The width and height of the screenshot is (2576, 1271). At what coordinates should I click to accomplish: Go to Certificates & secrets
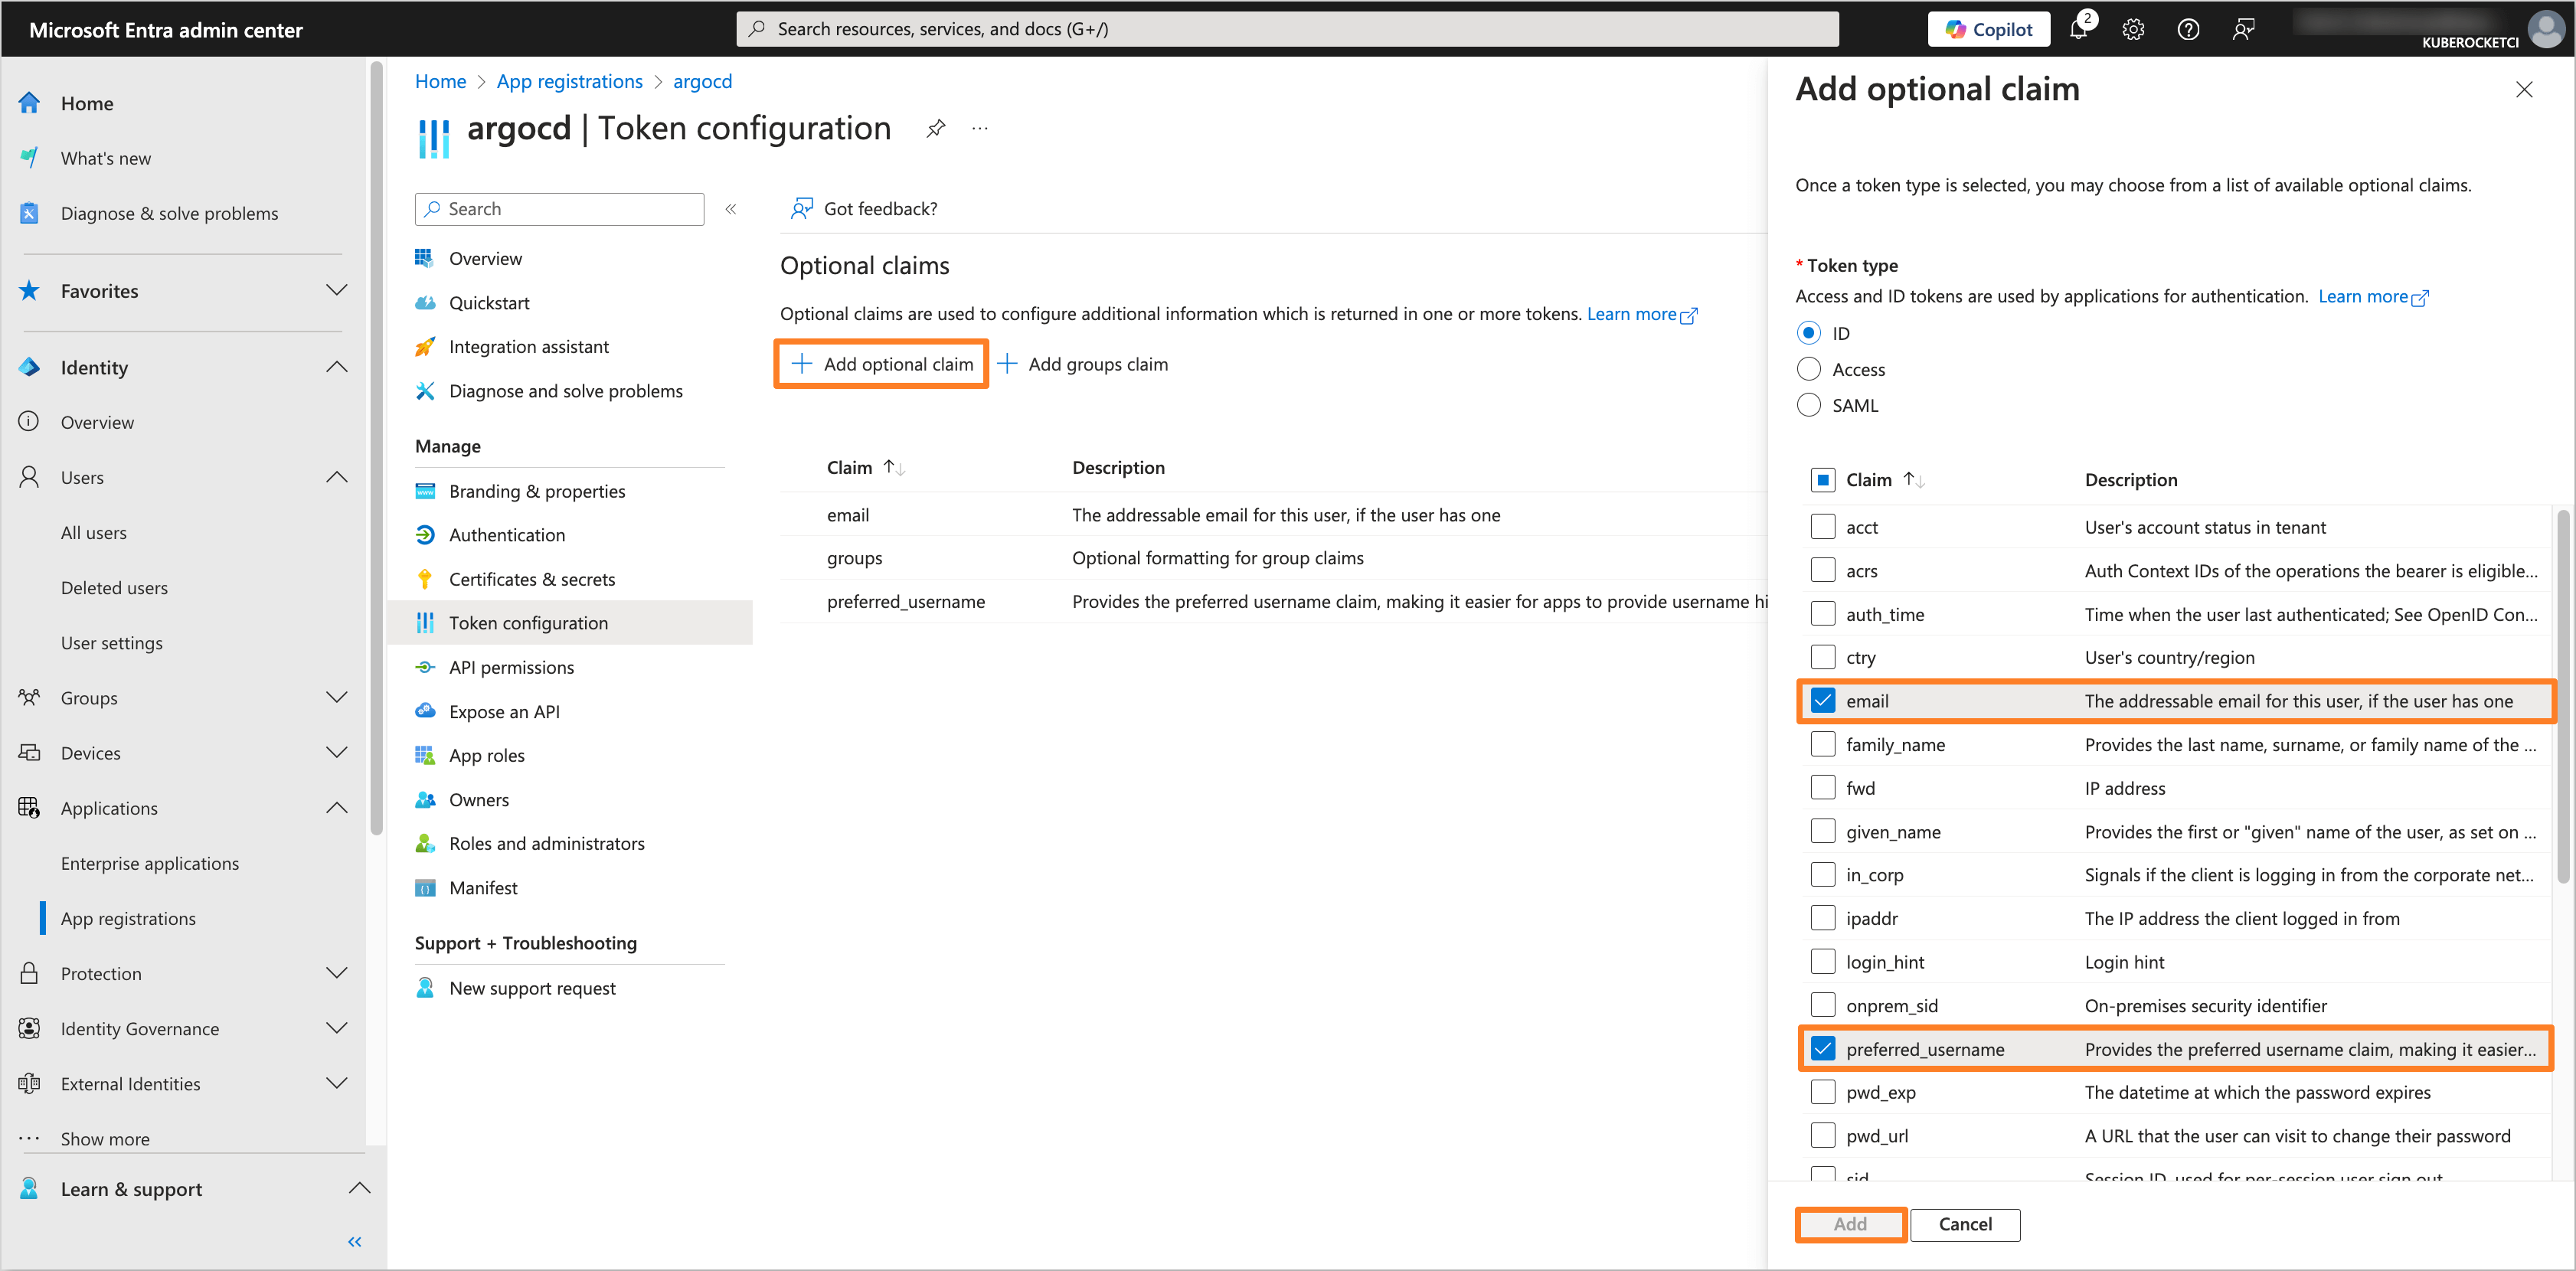pos(531,579)
